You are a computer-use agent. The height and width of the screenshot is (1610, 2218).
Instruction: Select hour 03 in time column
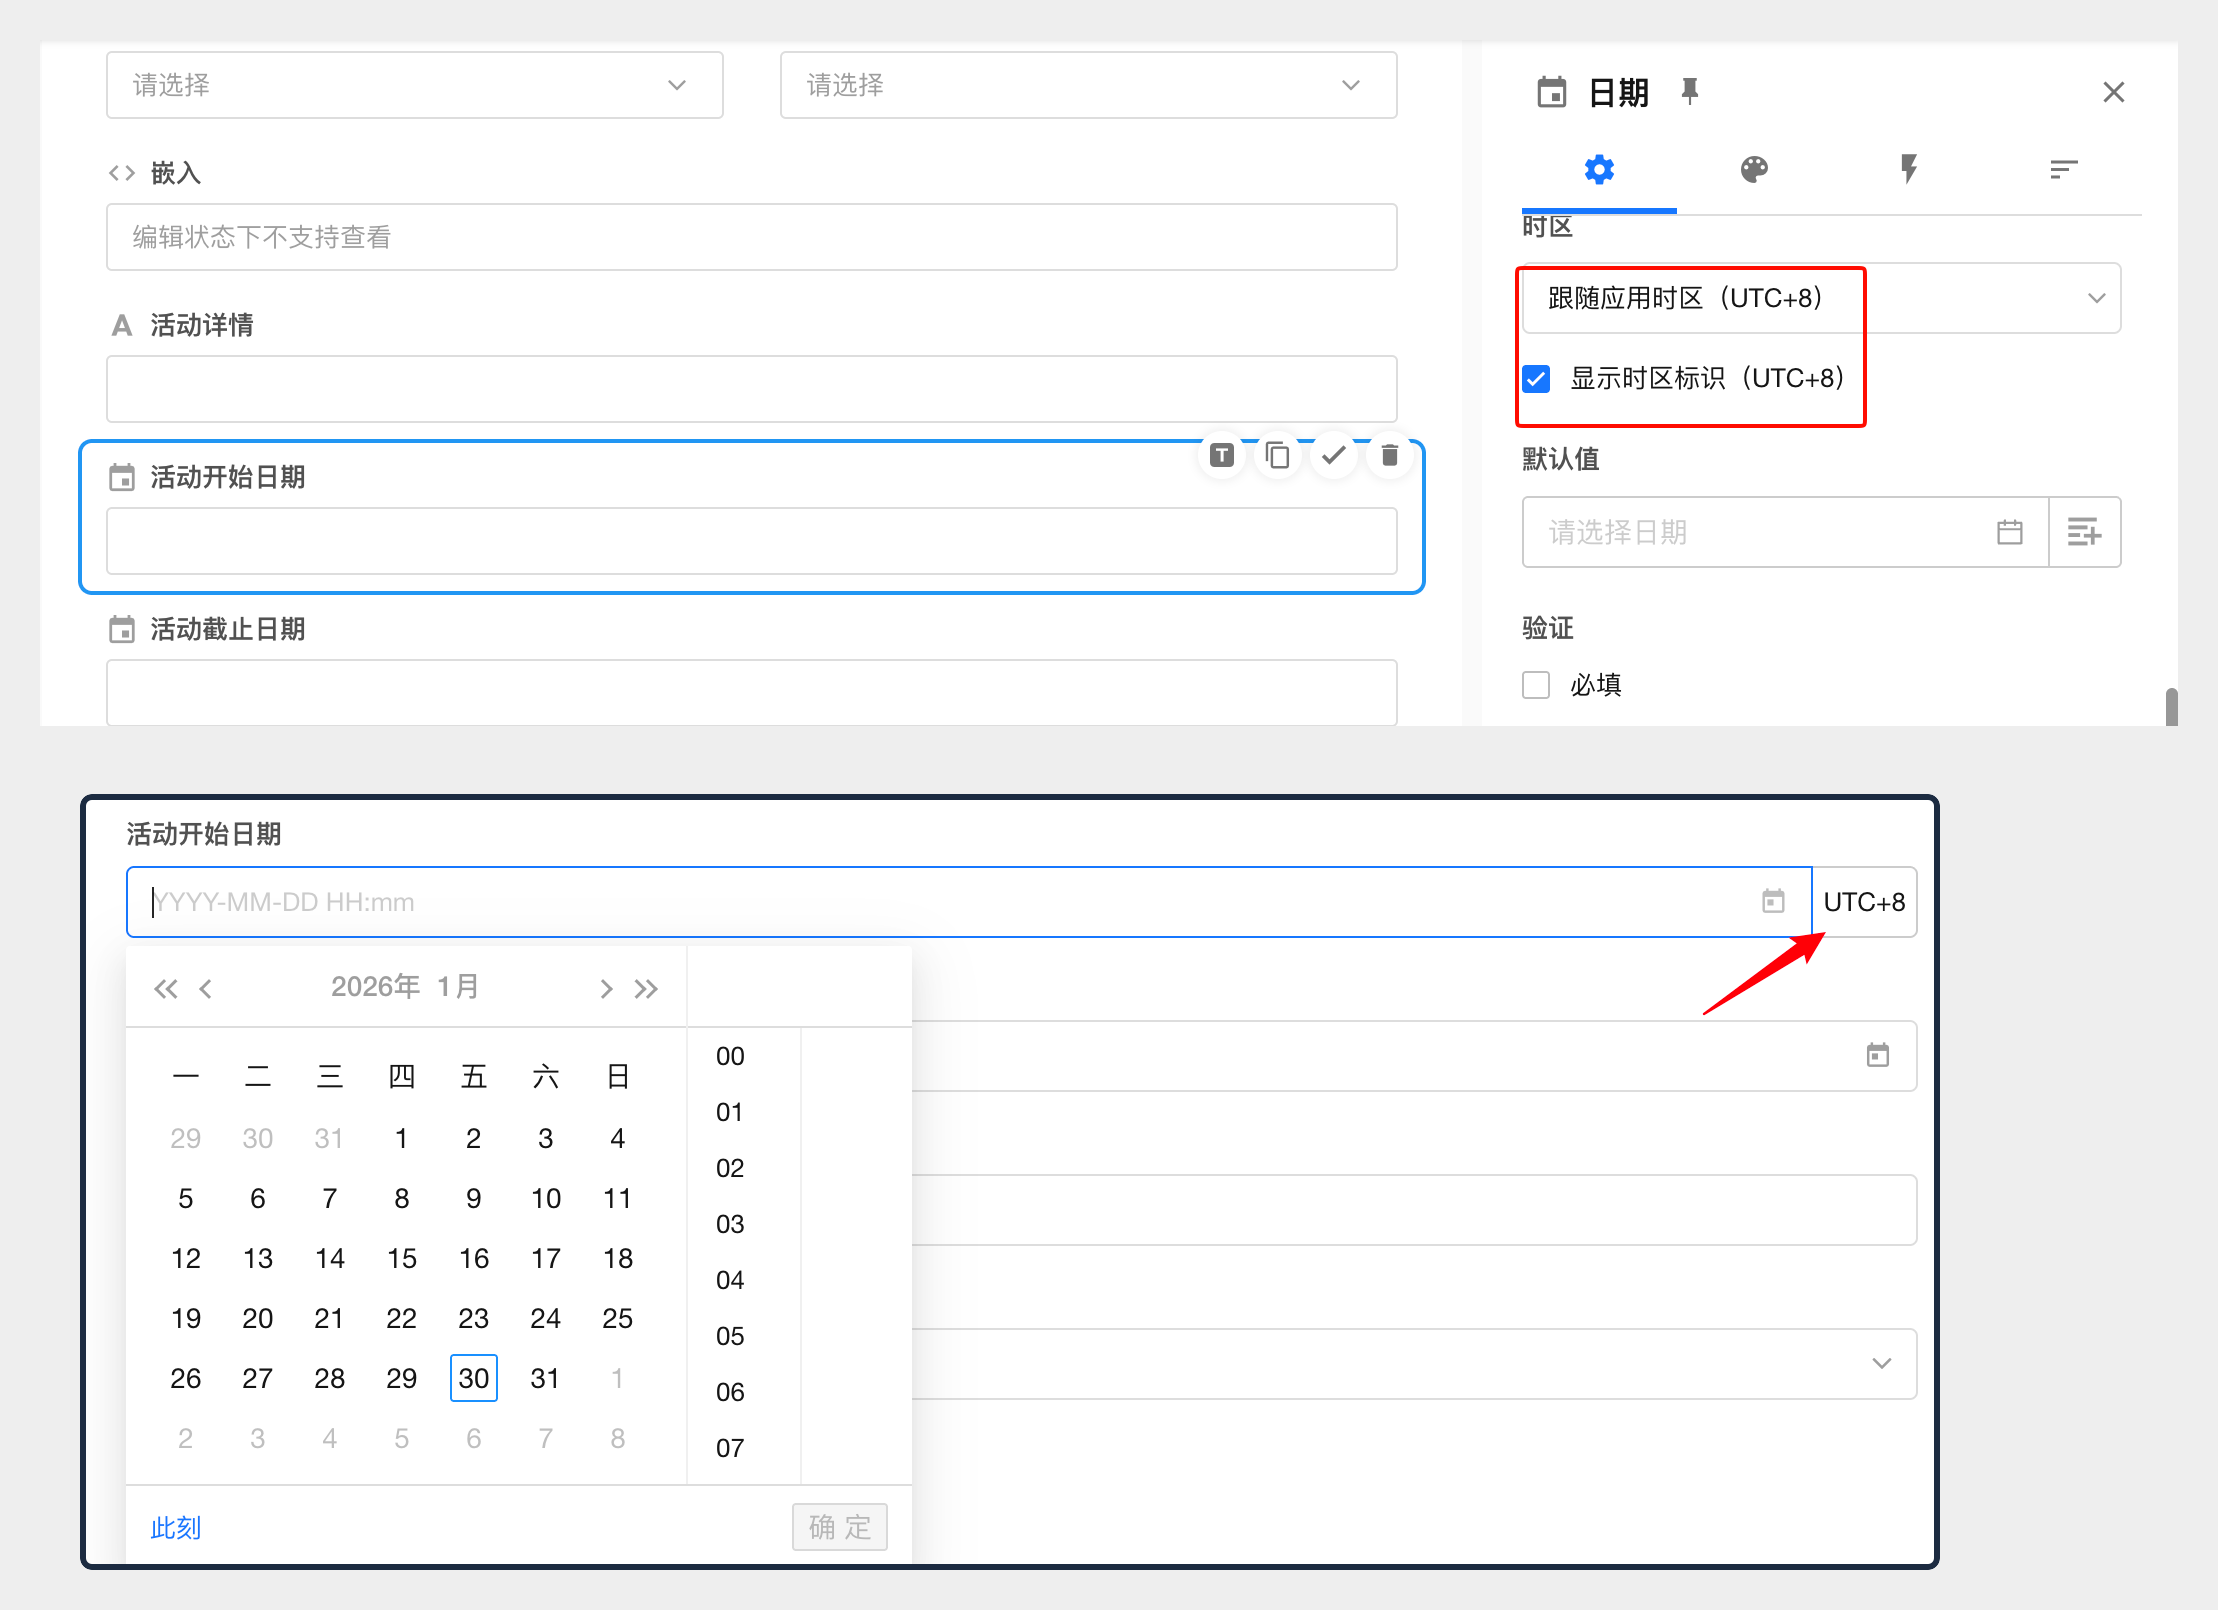730,1224
